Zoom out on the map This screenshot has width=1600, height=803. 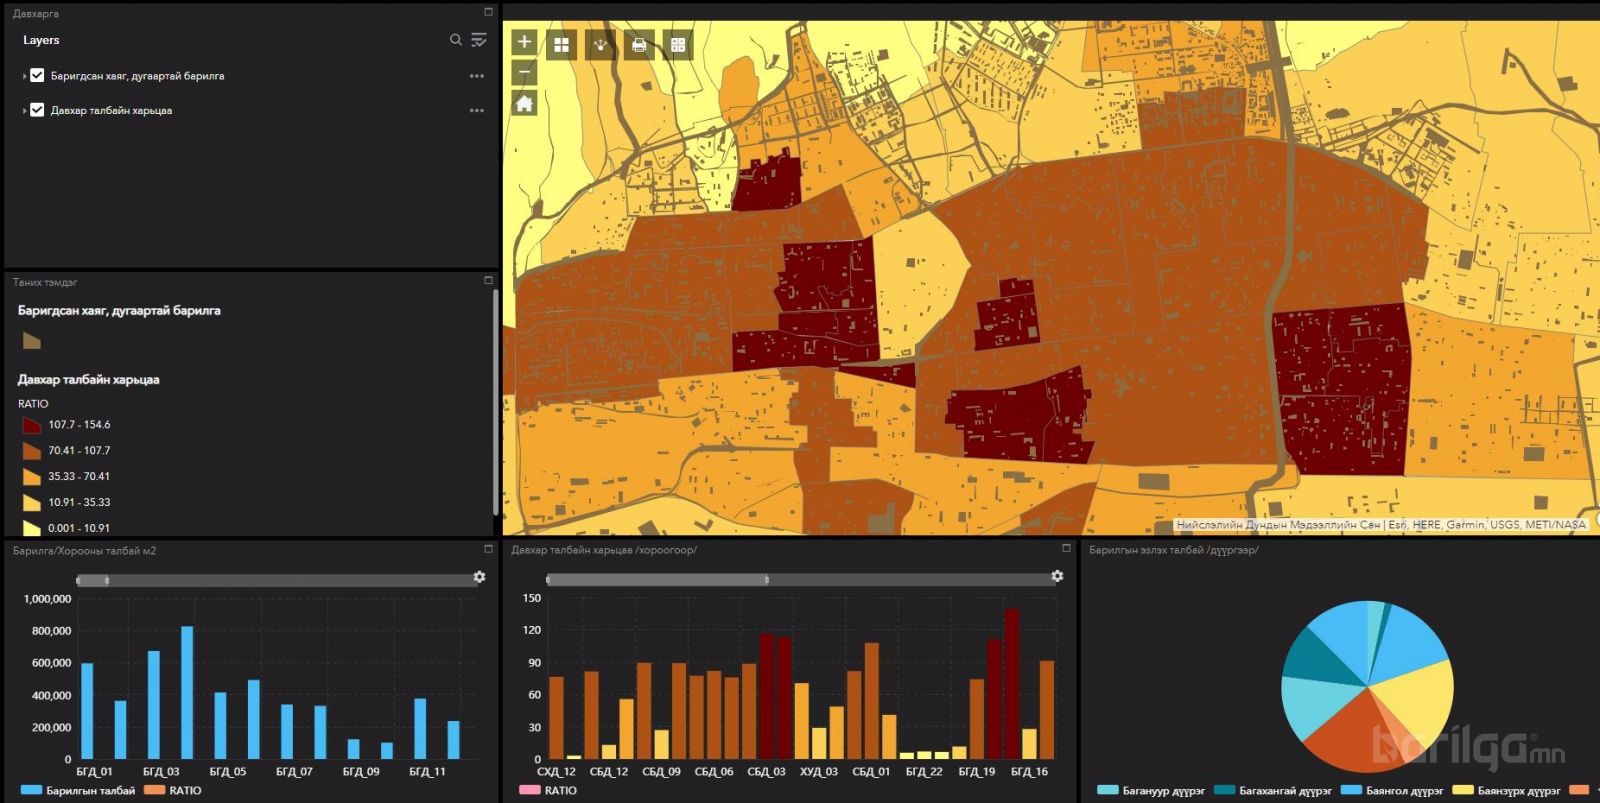pyautogui.click(x=524, y=72)
